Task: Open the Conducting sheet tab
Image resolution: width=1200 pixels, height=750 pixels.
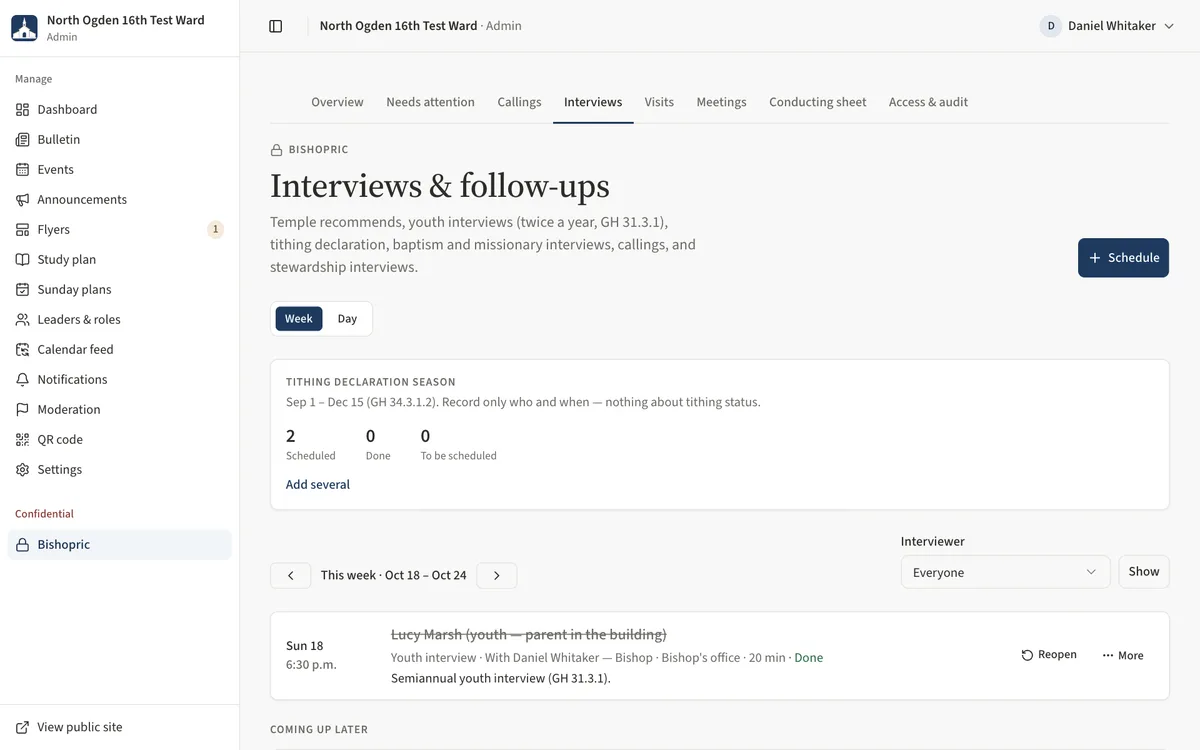Action: [x=817, y=102]
